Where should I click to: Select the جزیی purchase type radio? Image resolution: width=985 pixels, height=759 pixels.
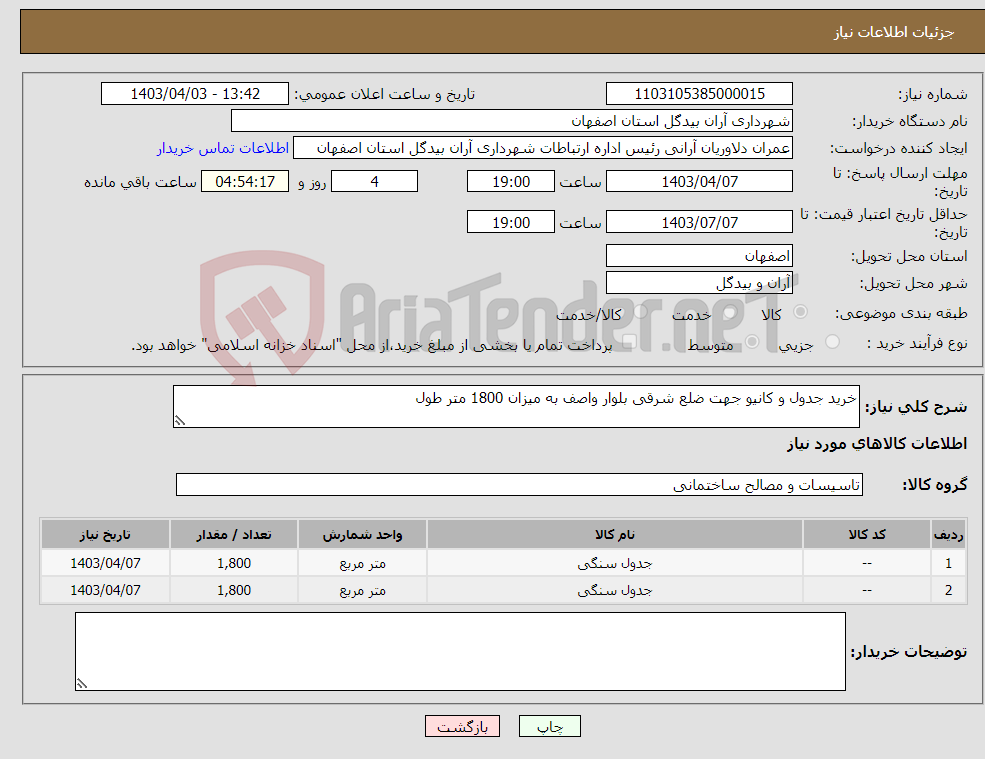tap(832, 342)
